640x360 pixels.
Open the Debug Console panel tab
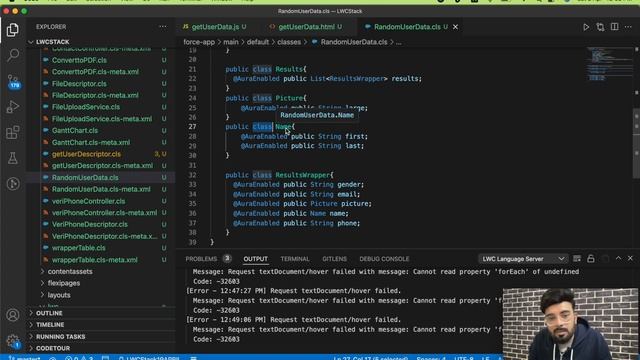384,259
